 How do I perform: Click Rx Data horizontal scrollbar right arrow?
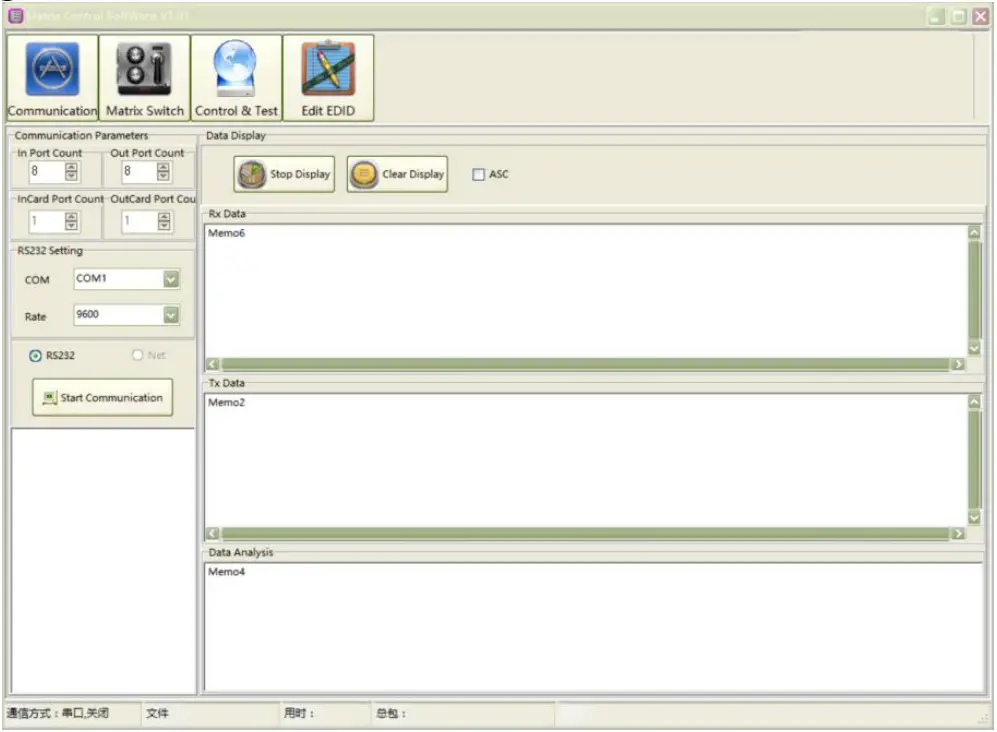958,364
